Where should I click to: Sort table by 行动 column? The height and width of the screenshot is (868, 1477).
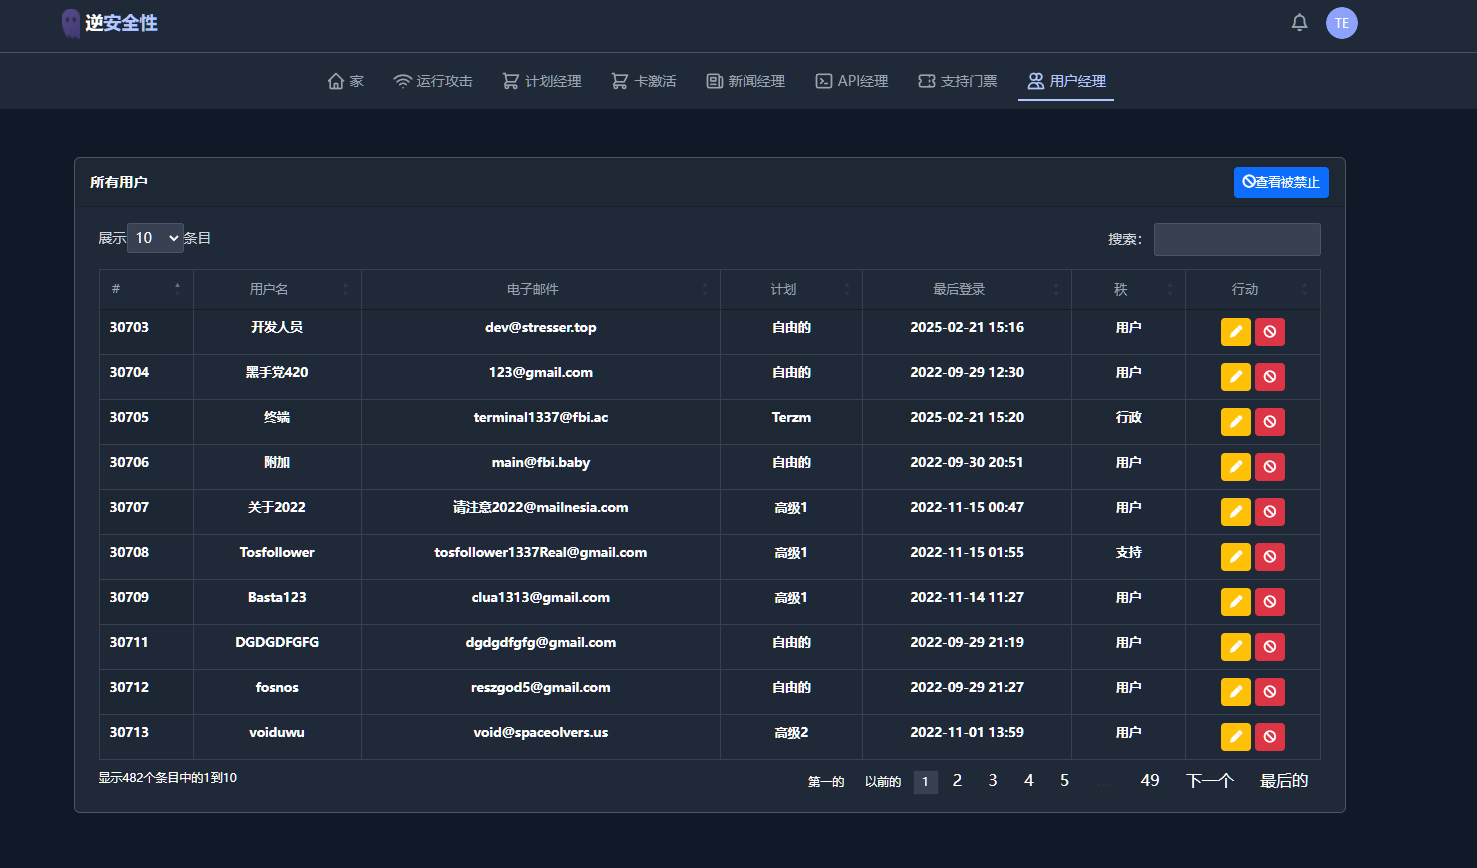point(1253,289)
